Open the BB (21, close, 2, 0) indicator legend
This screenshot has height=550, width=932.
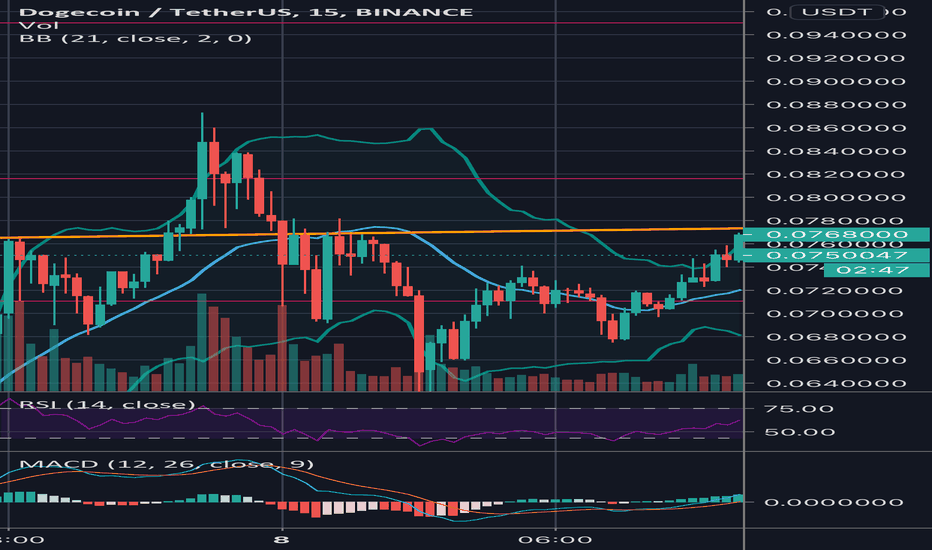coord(136,39)
